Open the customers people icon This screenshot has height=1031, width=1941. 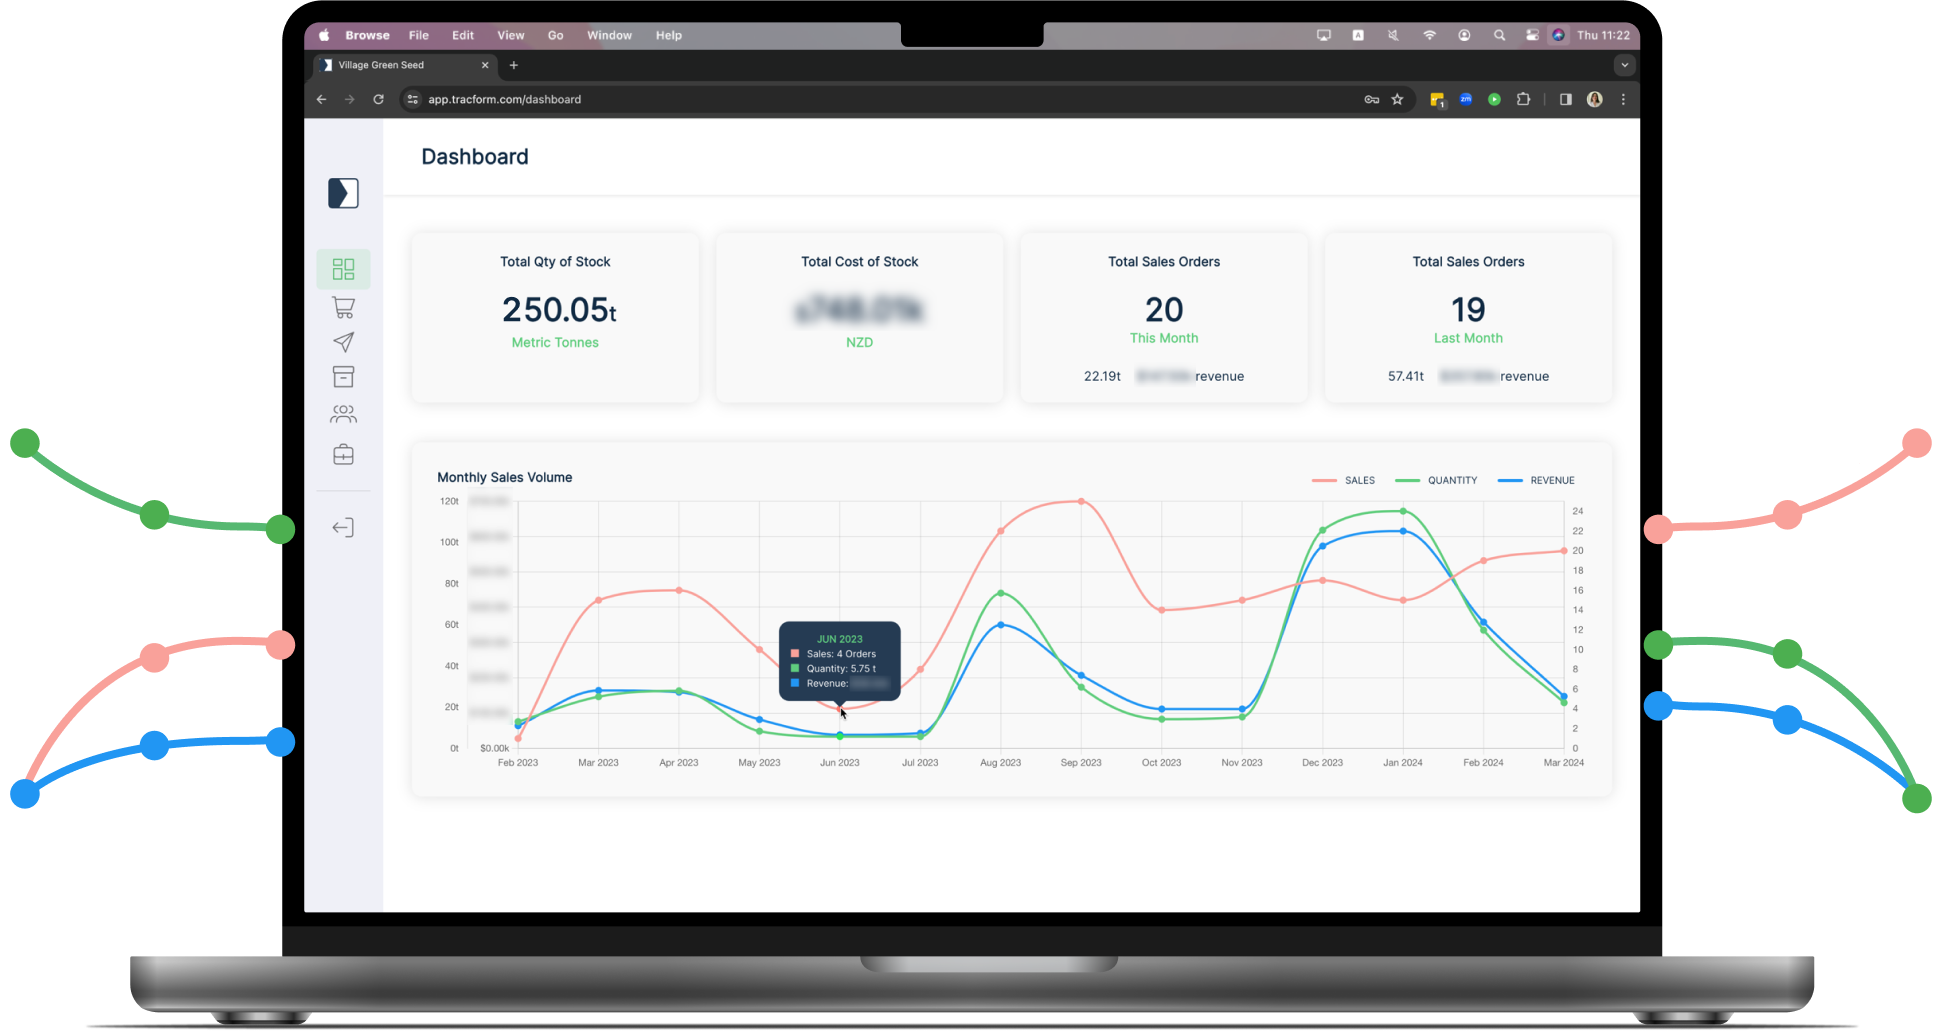[x=343, y=413]
